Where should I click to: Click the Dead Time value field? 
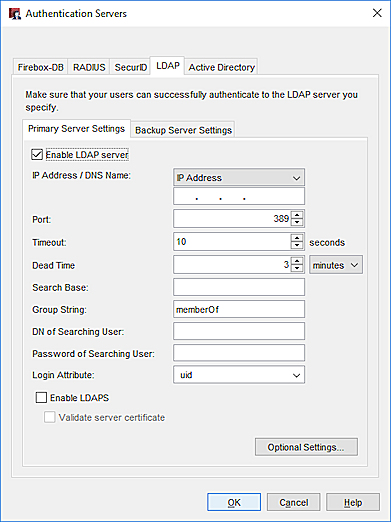point(232,265)
